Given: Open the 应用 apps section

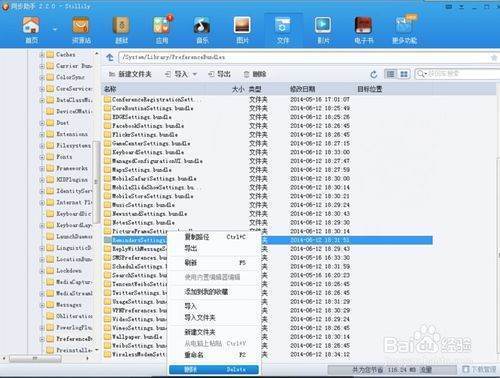Looking at the screenshot, I should pyautogui.click(x=162, y=30).
